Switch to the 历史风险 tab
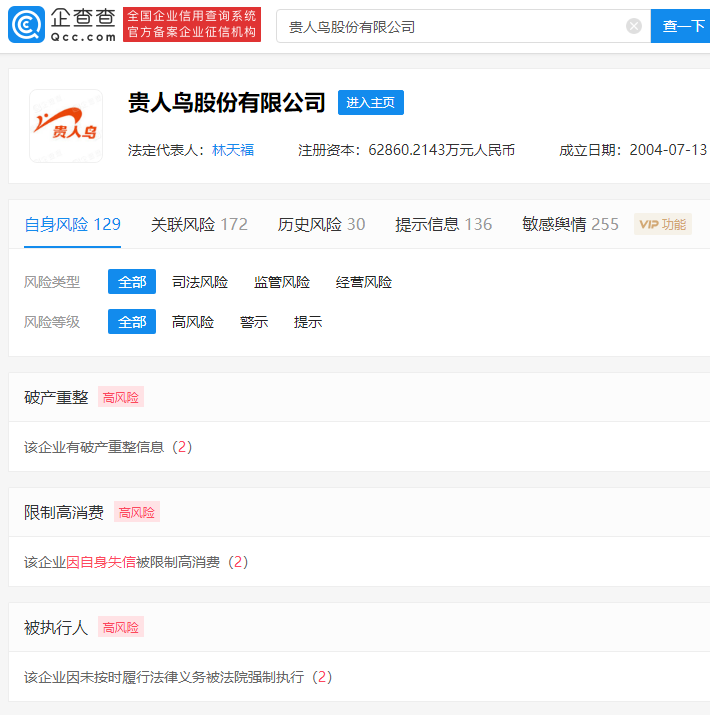This screenshot has width=710, height=715. pyautogui.click(x=321, y=224)
